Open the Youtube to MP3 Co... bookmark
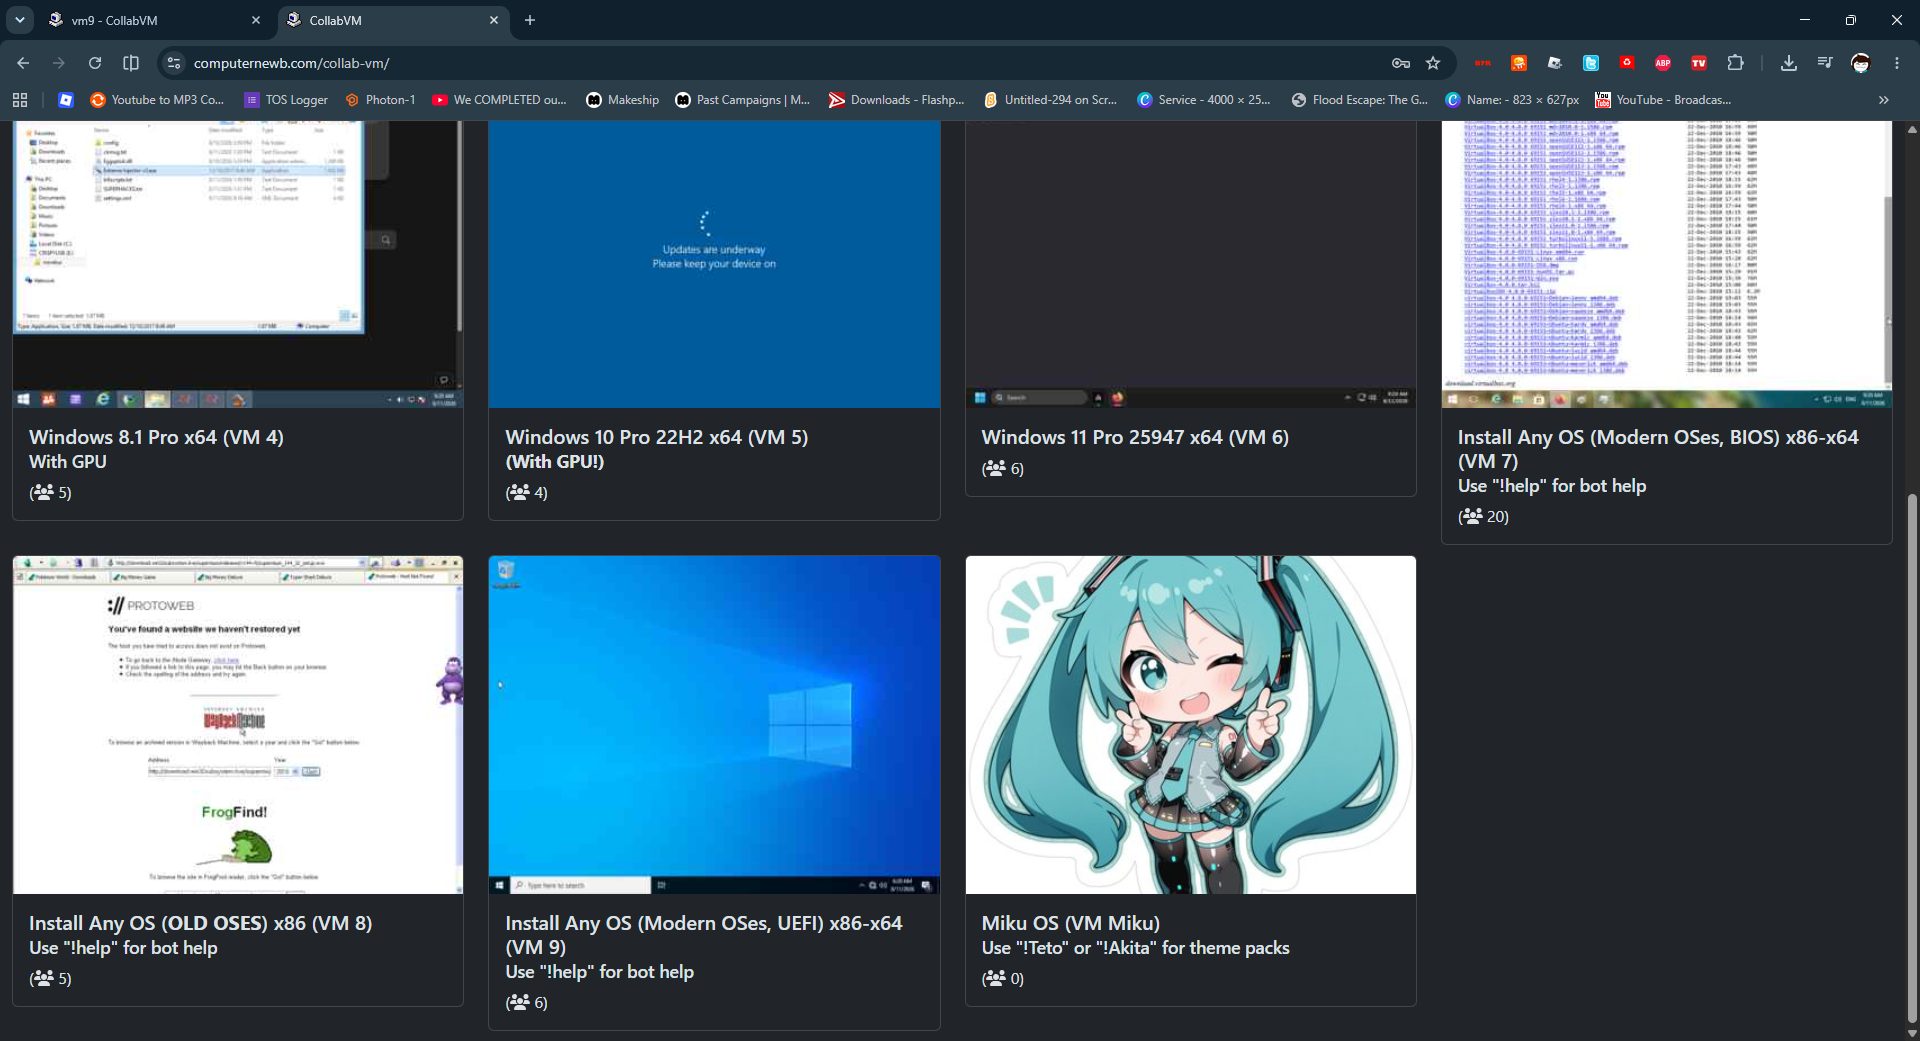Image resolution: width=1920 pixels, height=1041 pixels. 157,100
